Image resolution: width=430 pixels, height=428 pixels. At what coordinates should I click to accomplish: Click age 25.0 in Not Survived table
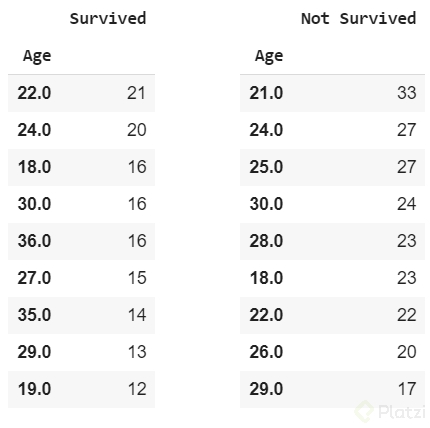pos(266,167)
